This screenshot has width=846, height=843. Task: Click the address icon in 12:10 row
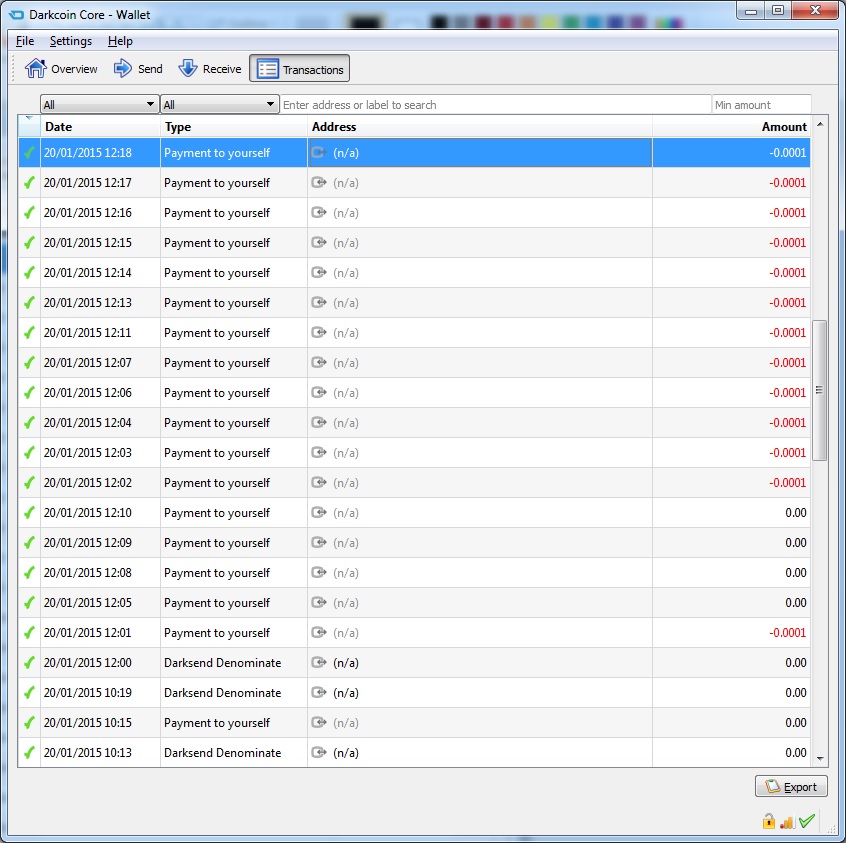tap(319, 512)
